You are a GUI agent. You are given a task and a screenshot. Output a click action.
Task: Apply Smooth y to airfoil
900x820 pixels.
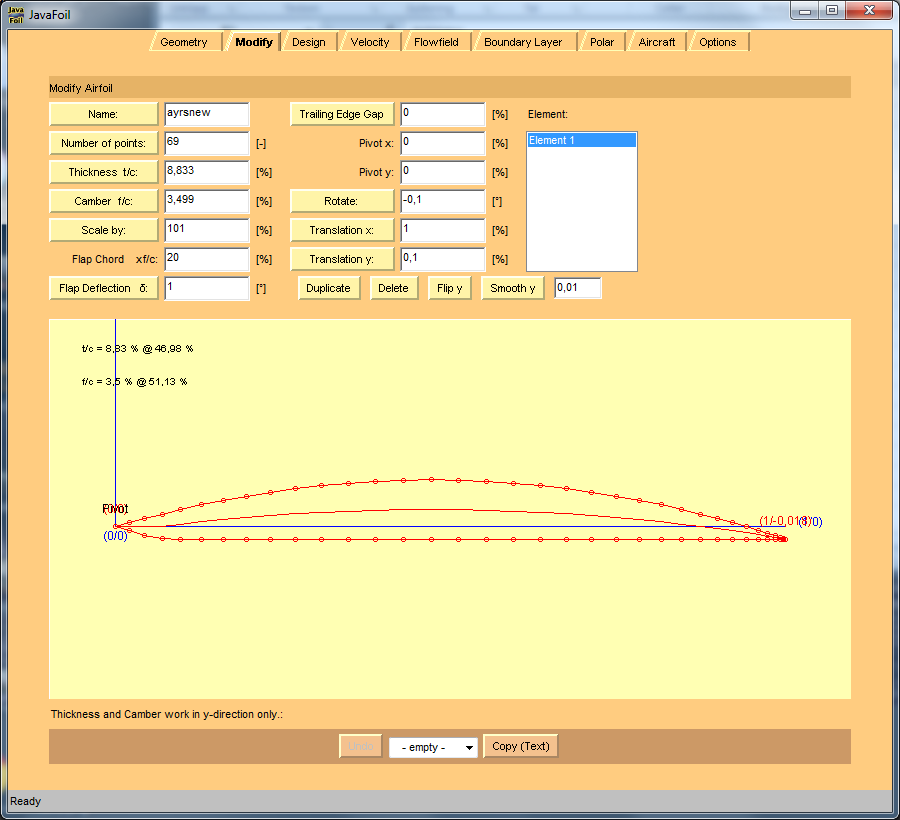coord(512,288)
